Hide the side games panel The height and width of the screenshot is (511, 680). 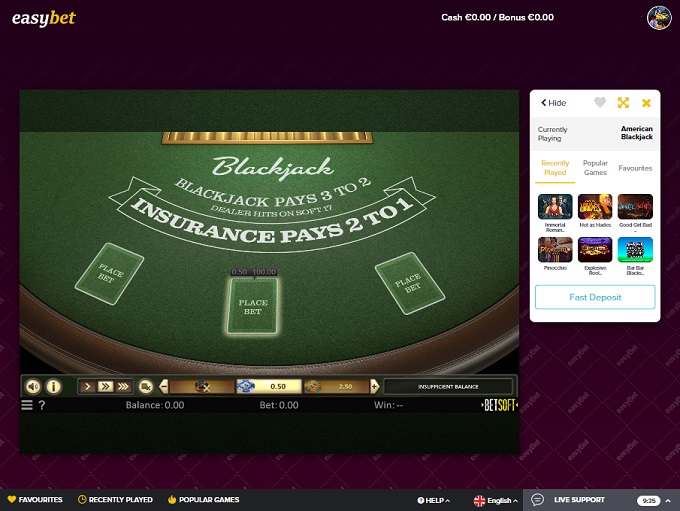(x=553, y=103)
